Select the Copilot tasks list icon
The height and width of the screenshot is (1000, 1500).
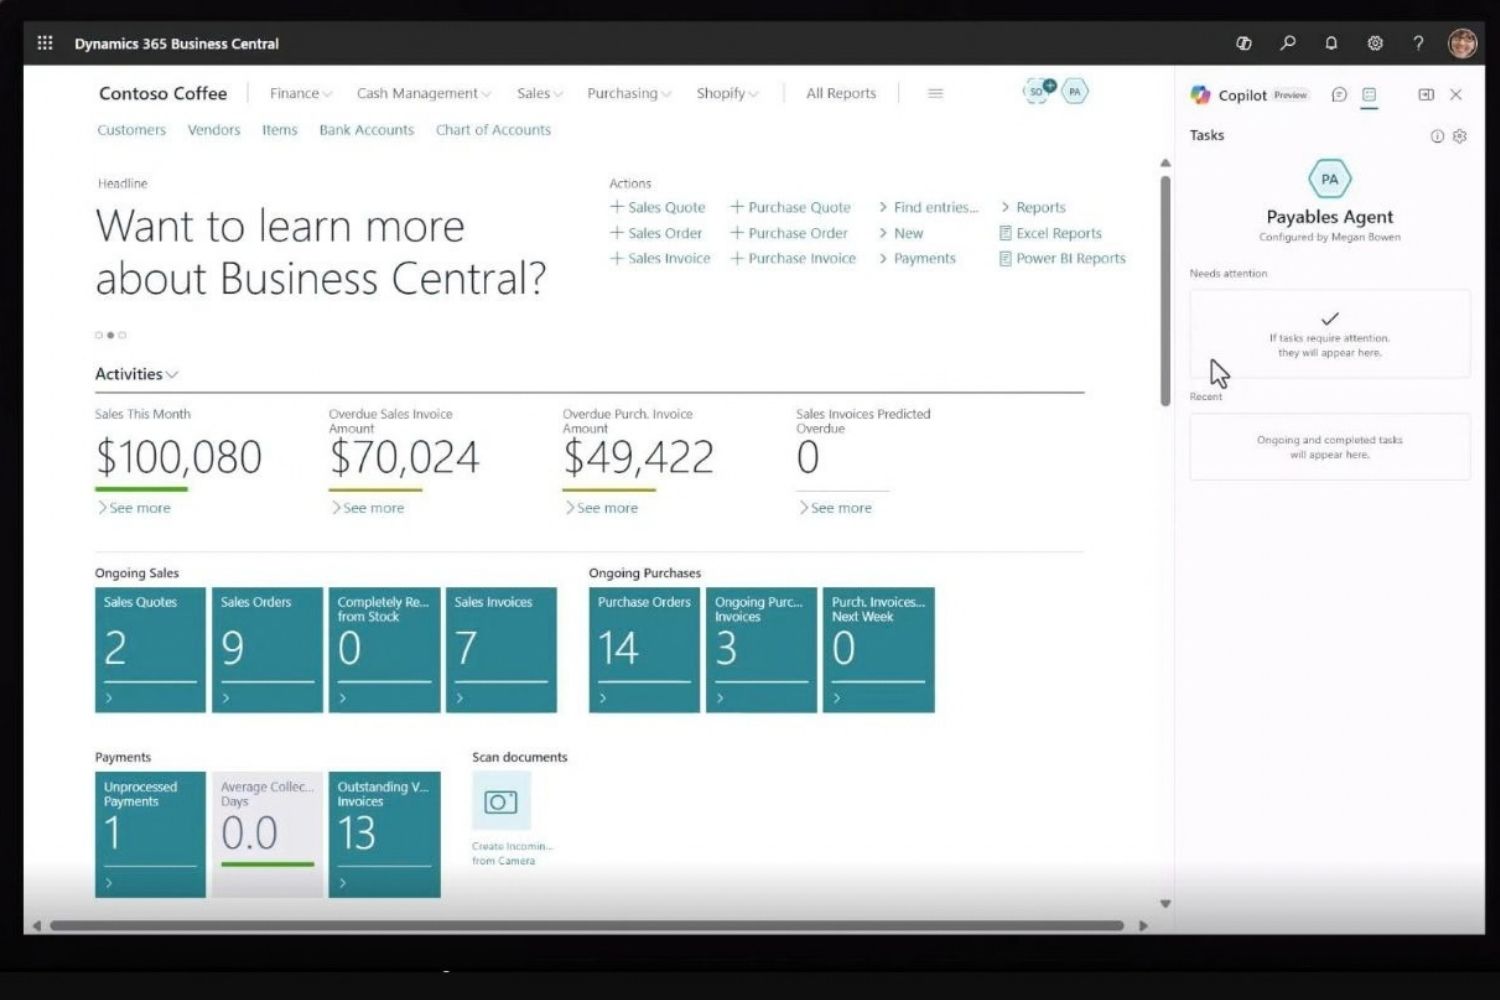1369,95
